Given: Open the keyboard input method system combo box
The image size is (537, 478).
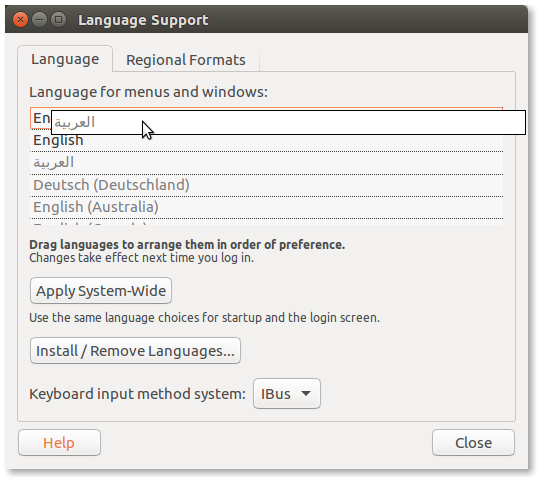Looking at the screenshot, I should point(287,393).
